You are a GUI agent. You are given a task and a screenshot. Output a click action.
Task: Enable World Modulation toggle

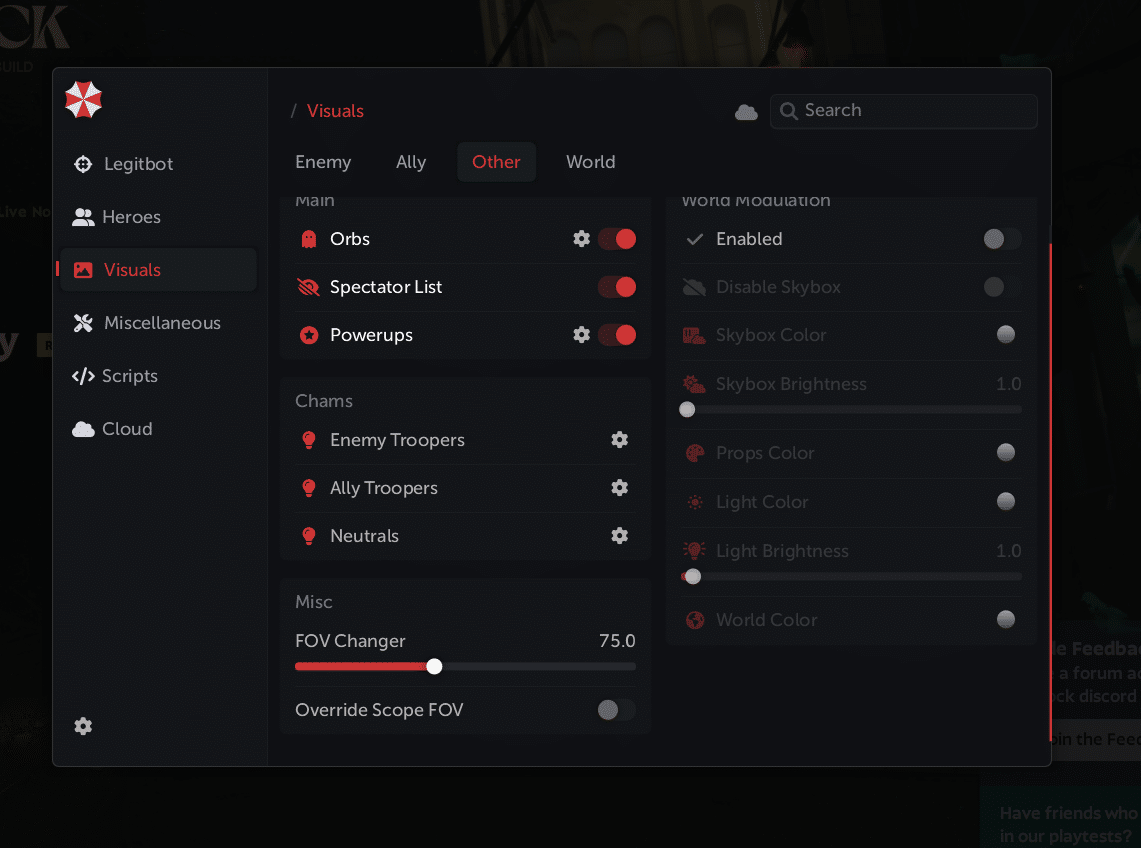point(1002,239)
